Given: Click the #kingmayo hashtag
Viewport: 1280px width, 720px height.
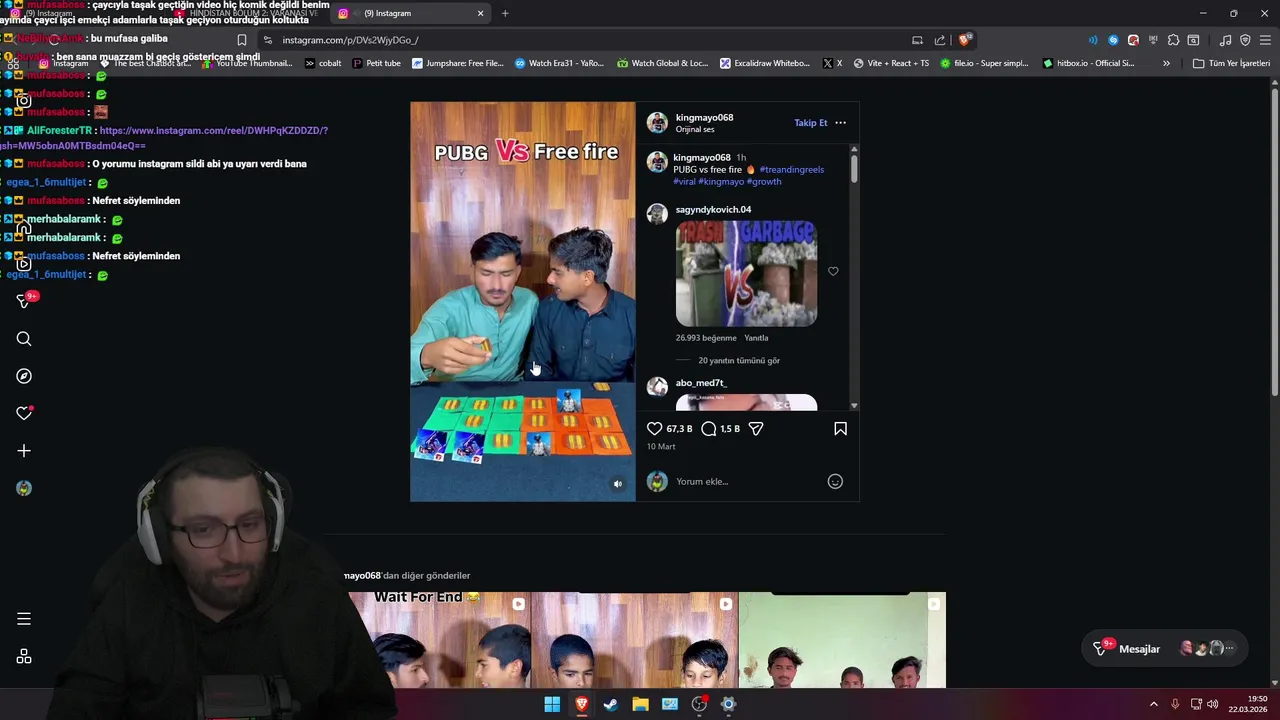Looking at the screenshot, I should coord(721,182).
